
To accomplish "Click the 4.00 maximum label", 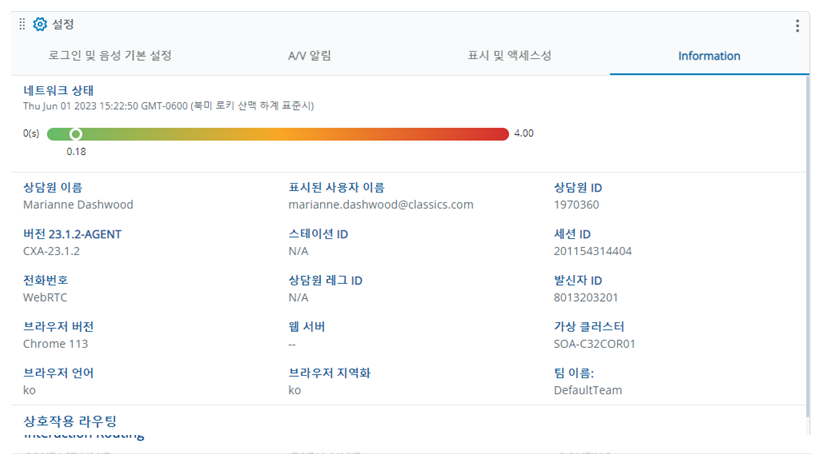I will pyautogui.click(x=524, y=133).
